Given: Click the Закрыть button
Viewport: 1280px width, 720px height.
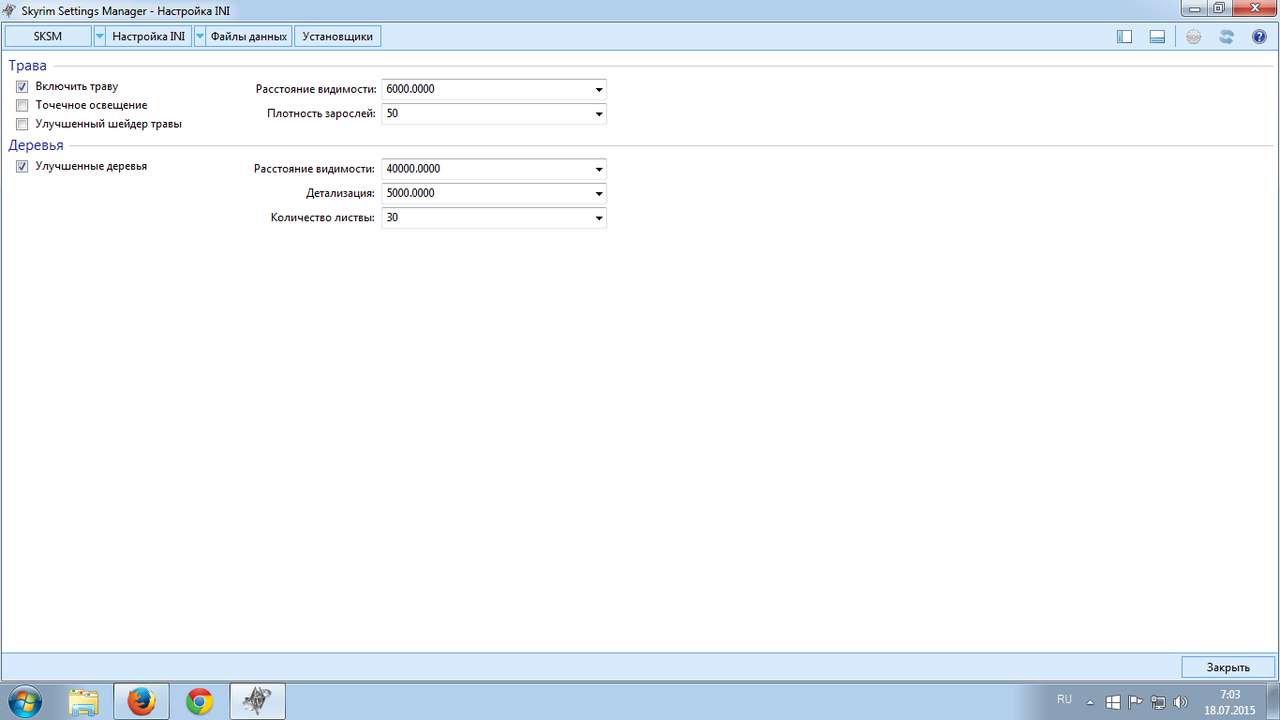Looking at the screenshot, I should (x=1228, y=667).
